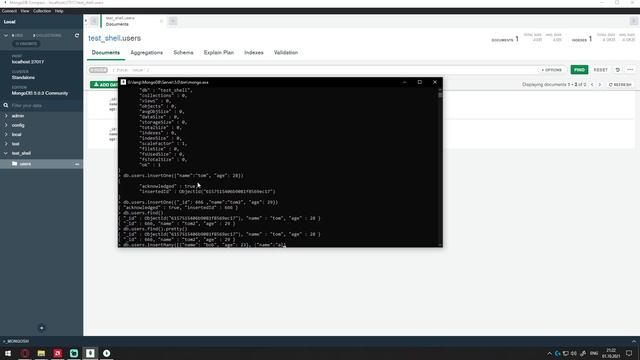Open File Explorer from taskbar
640x360 pixels.
pos(41,353)
